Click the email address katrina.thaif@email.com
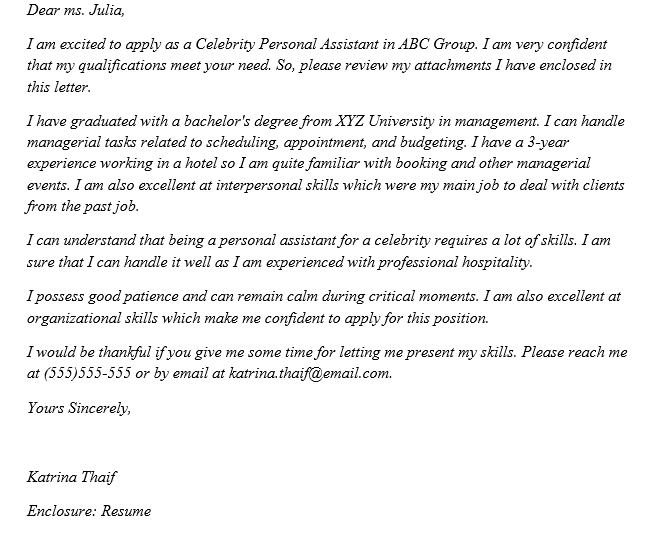 (x=311, y=374)
